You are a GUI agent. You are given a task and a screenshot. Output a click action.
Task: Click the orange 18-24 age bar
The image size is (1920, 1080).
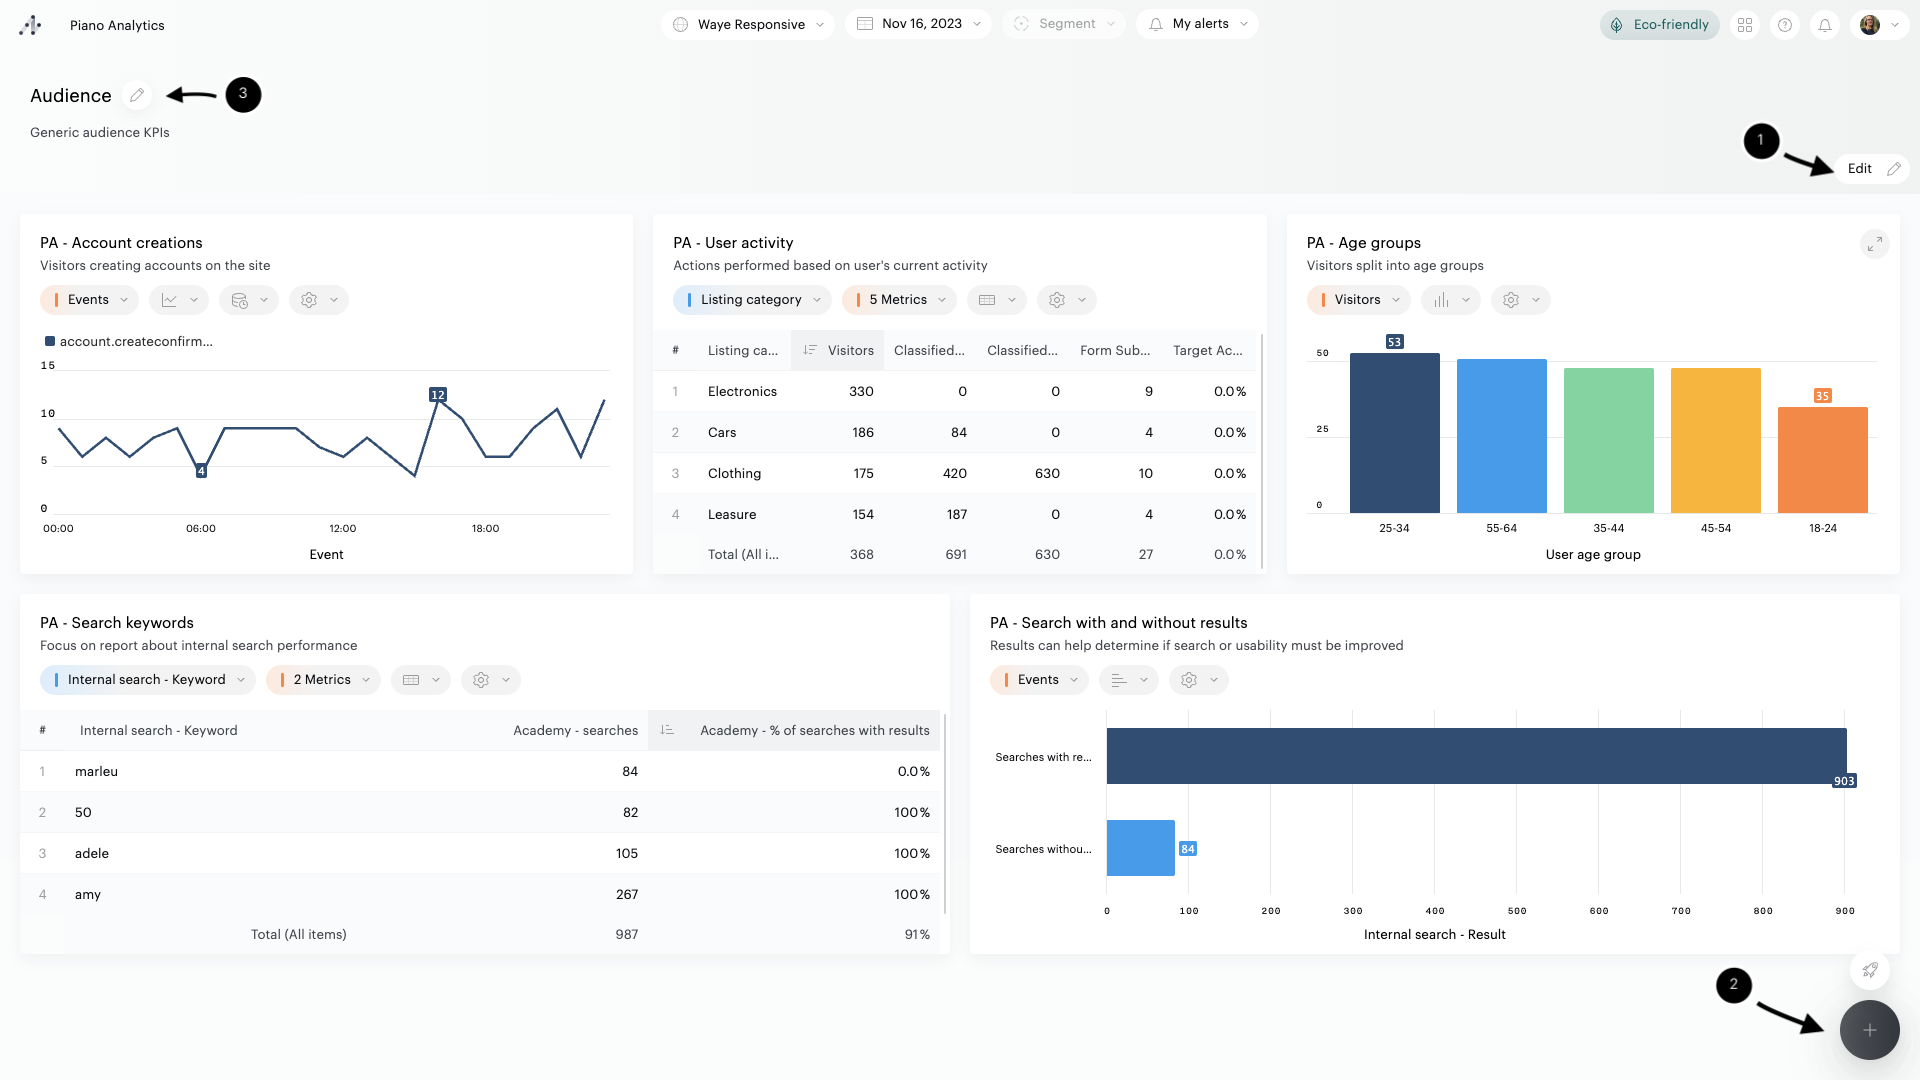1822,460
